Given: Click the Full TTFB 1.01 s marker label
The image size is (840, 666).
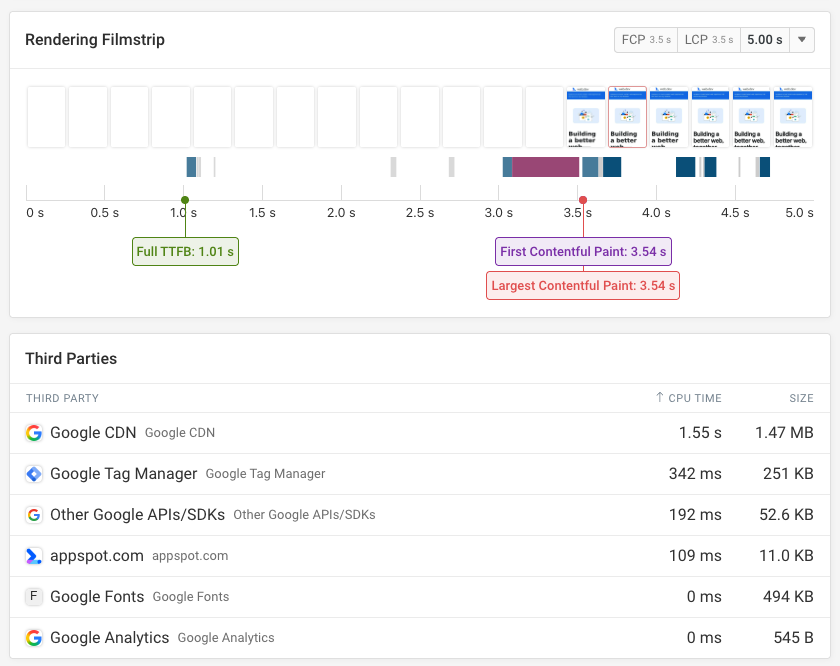Looking at the screenshot, I should click(x=185, y=252).
